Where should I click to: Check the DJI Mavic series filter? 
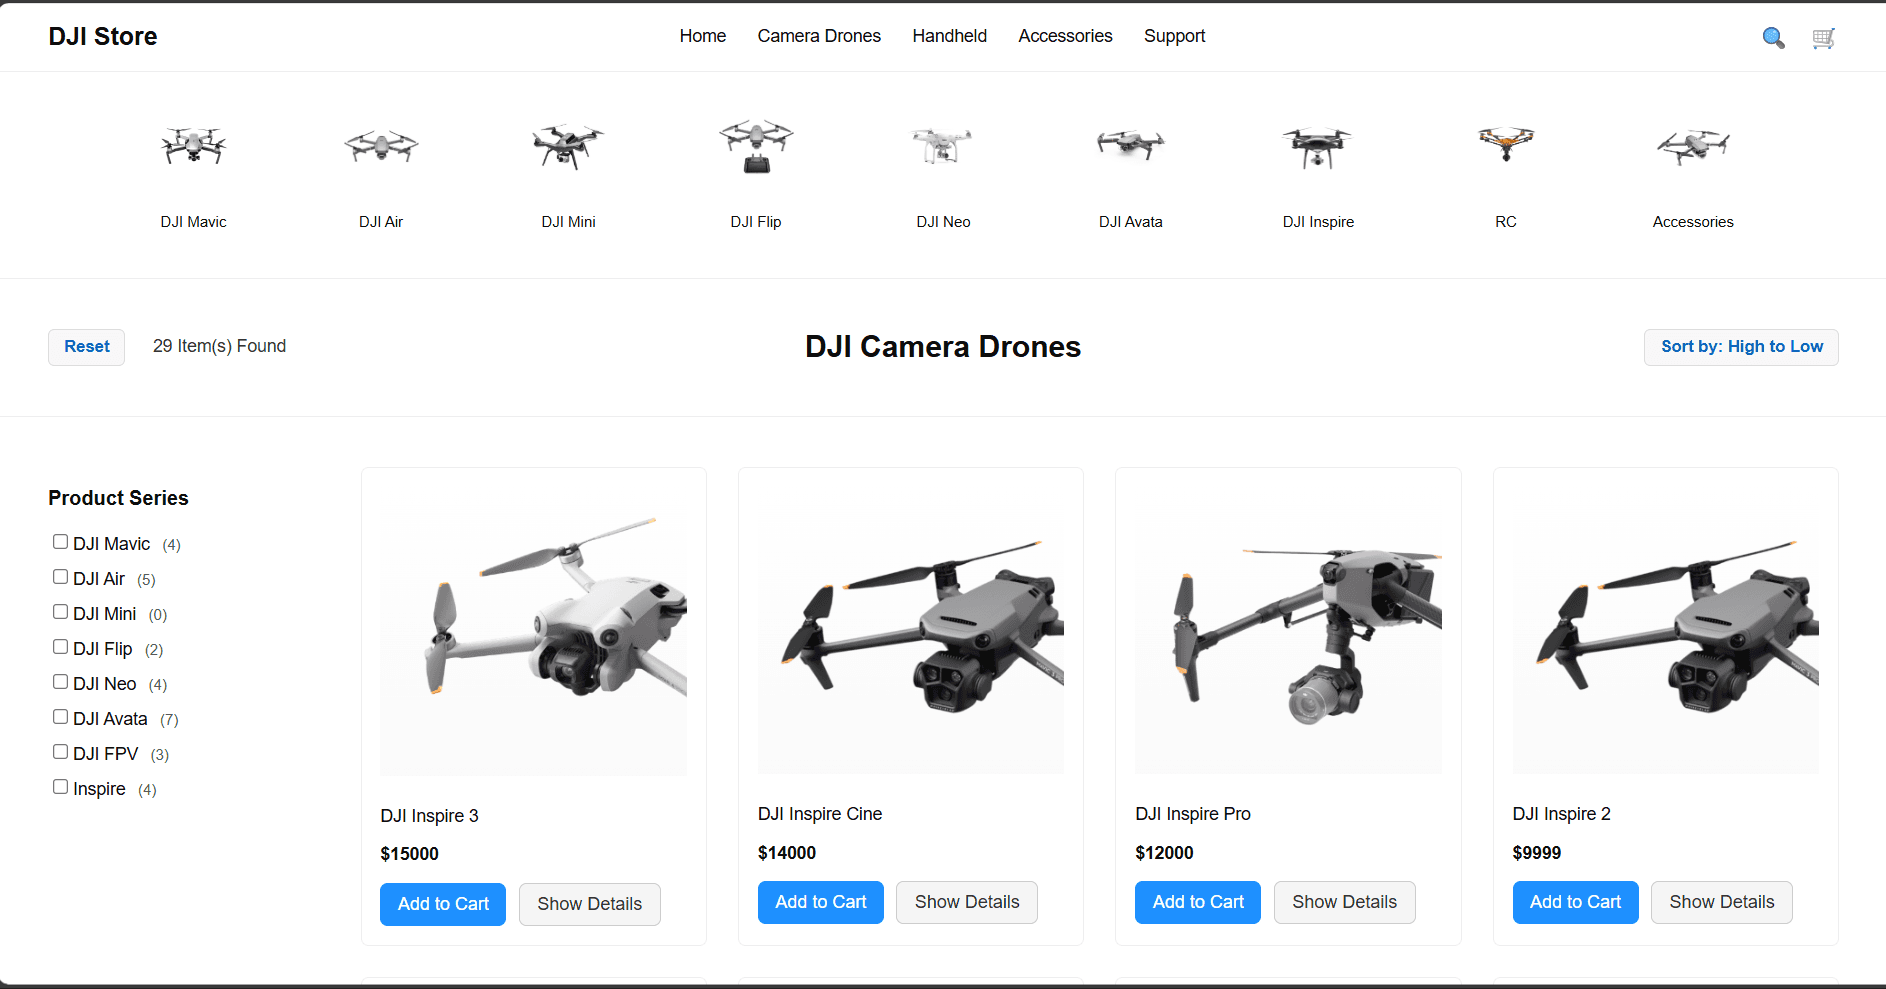coord(61,542)
